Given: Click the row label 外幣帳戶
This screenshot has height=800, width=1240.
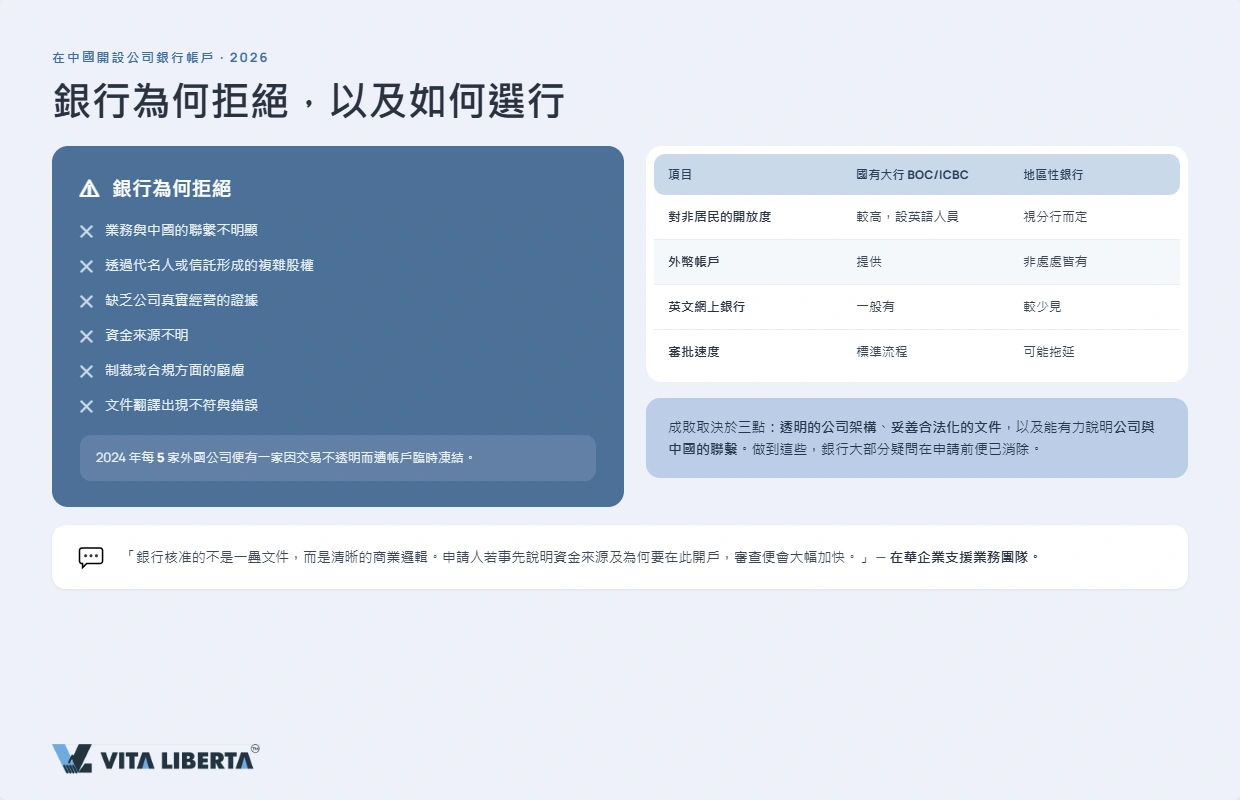Looking at the screenshot, I should pos(694,262).
